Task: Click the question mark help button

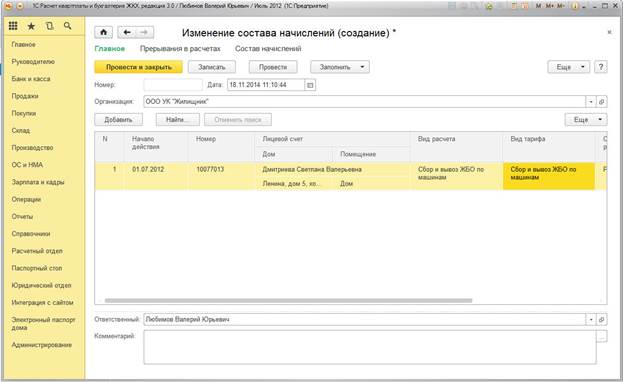Action: tap(601, 67)
